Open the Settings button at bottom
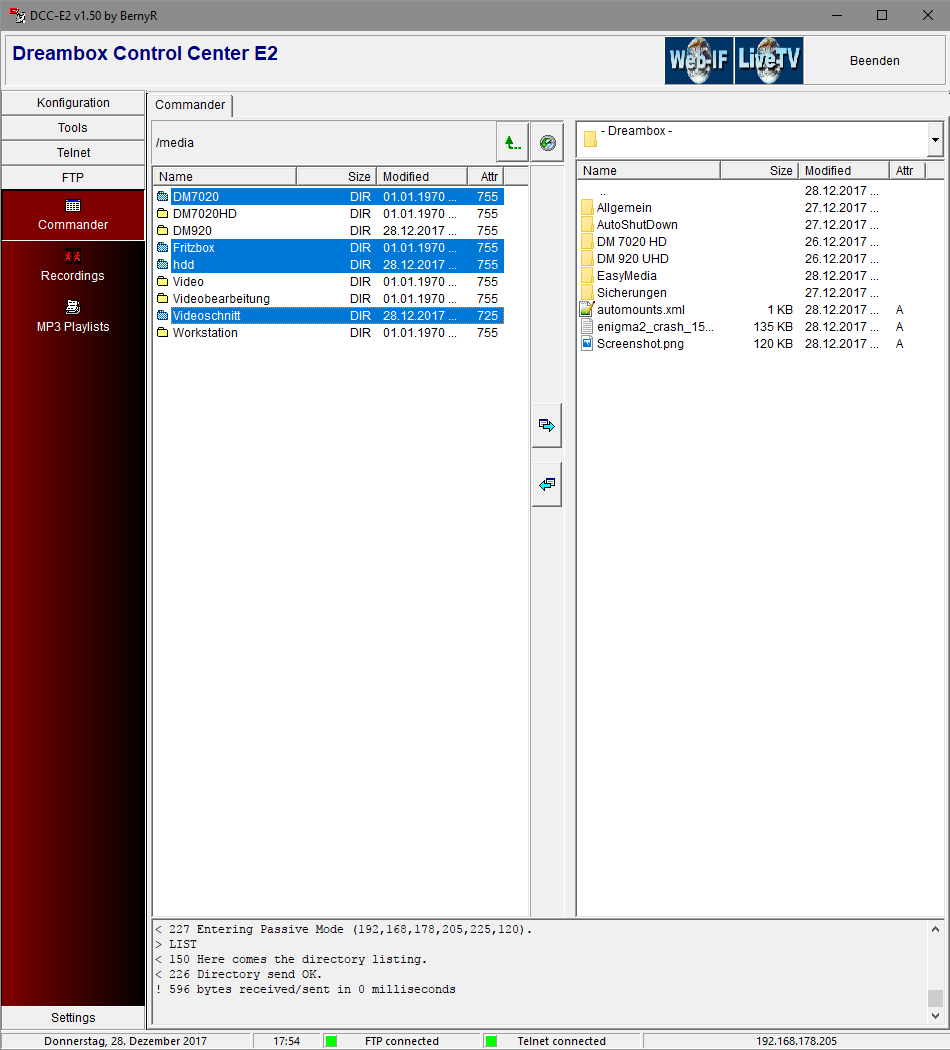 pyautogui.click(x=73, y=1017)
